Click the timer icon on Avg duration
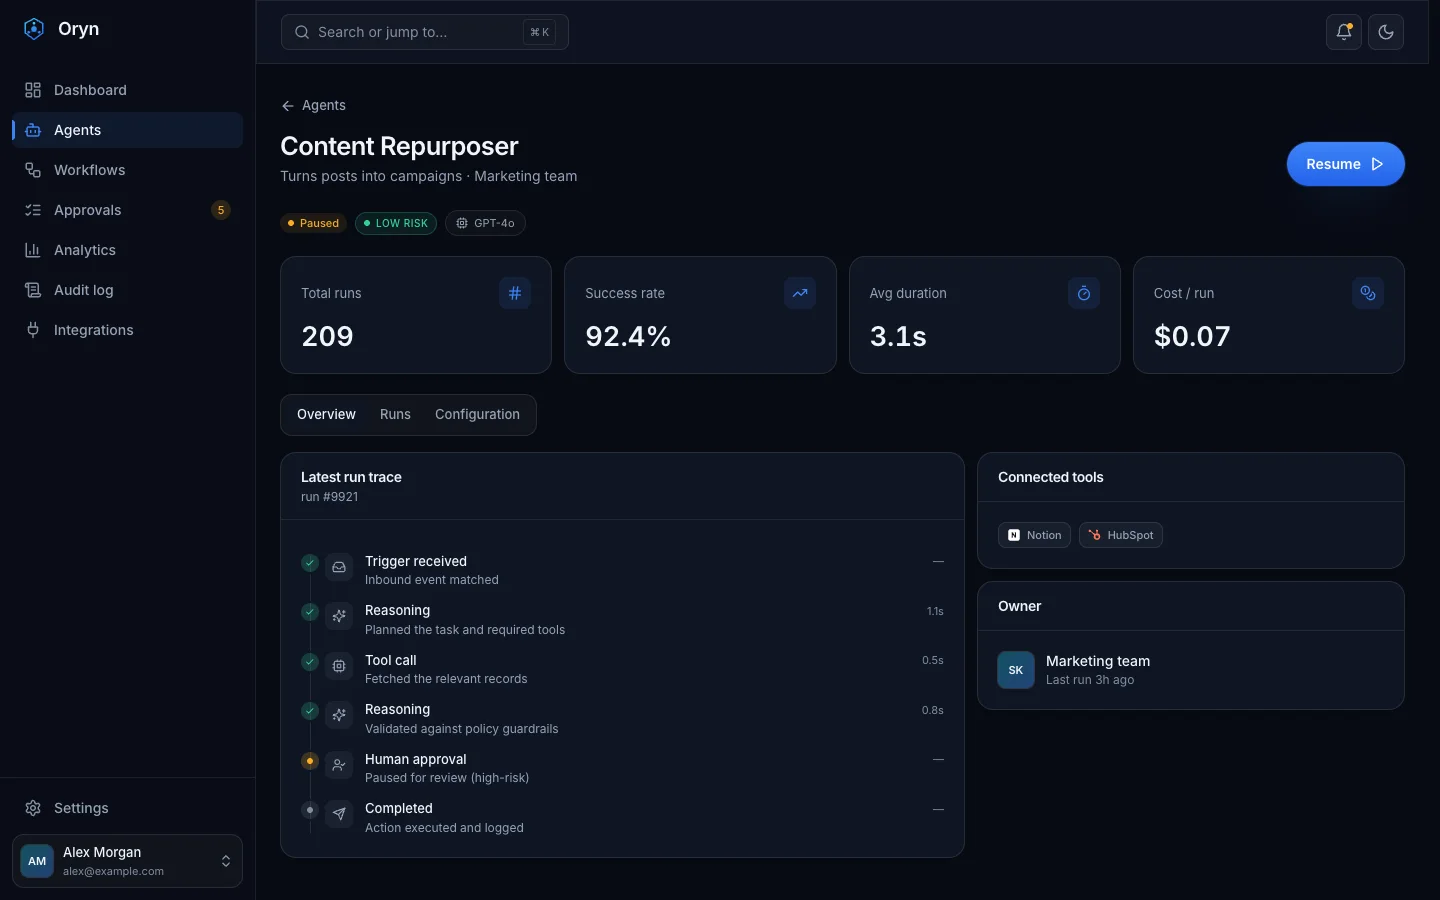1440x900 pixels. click(1084, 293)
